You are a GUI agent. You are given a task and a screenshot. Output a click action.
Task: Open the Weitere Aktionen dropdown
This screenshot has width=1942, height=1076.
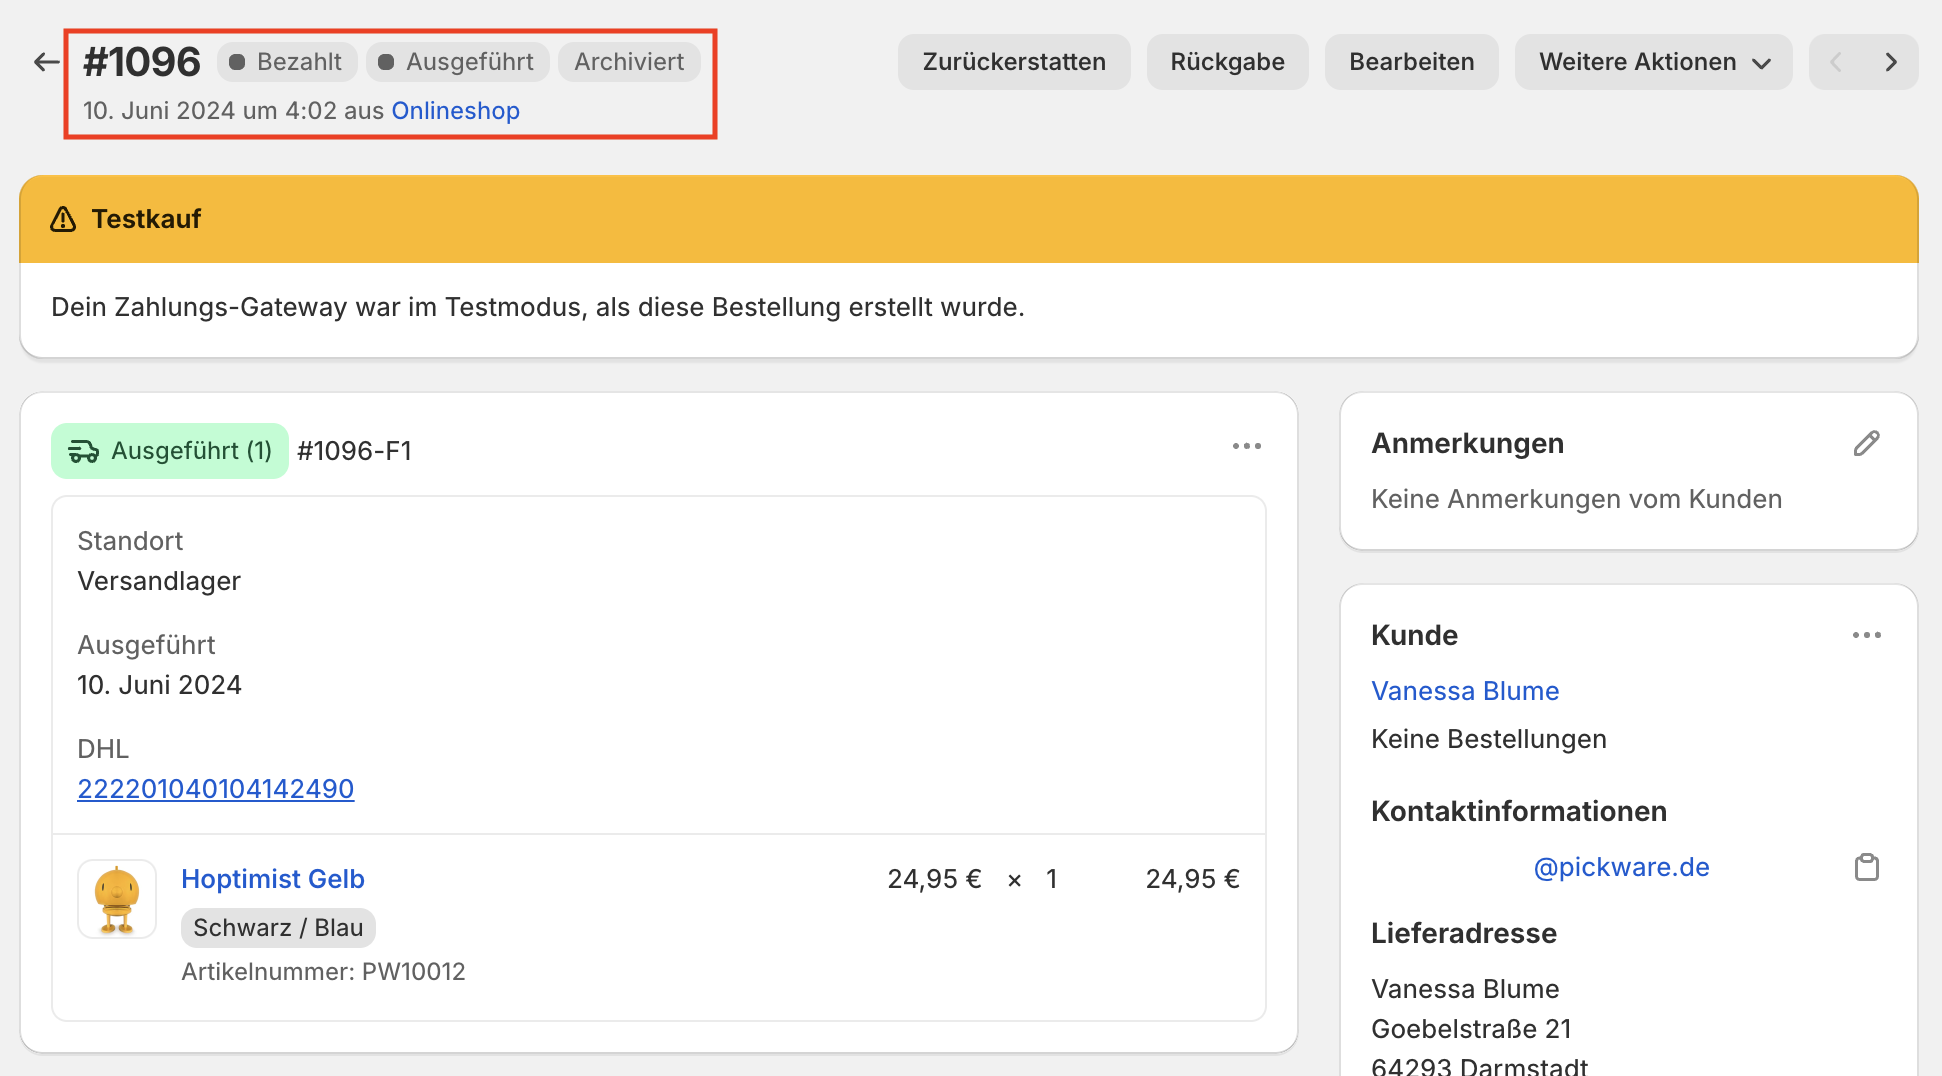[x=1652, y=61]
